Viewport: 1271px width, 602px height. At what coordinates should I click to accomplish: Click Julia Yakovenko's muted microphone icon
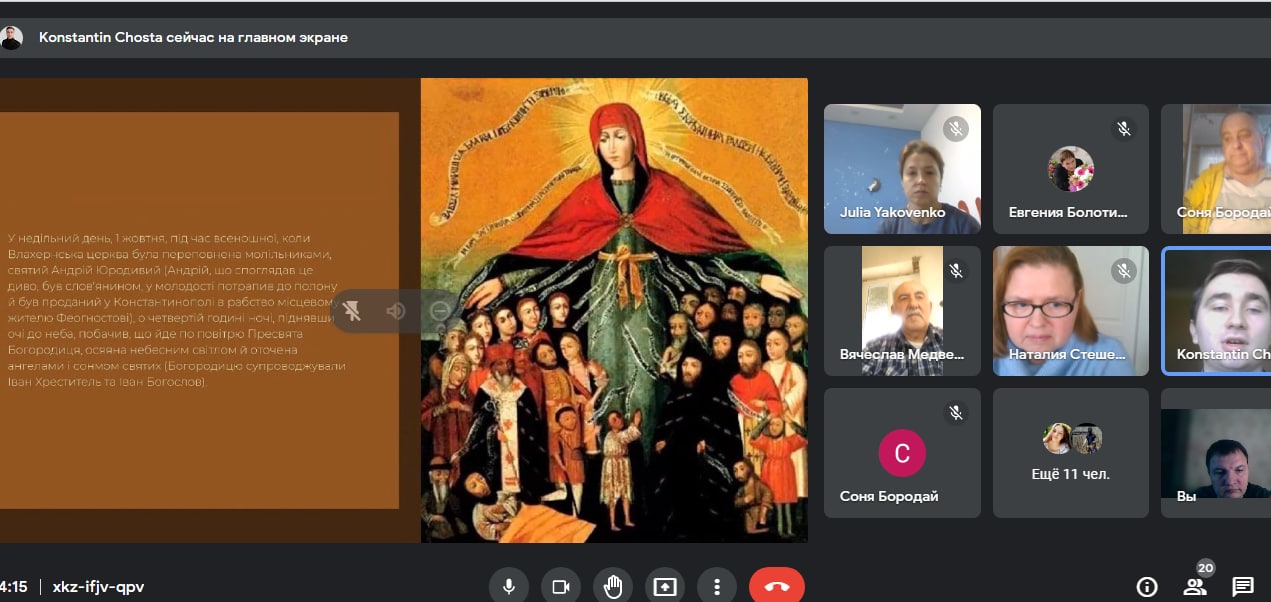point(956,129)
